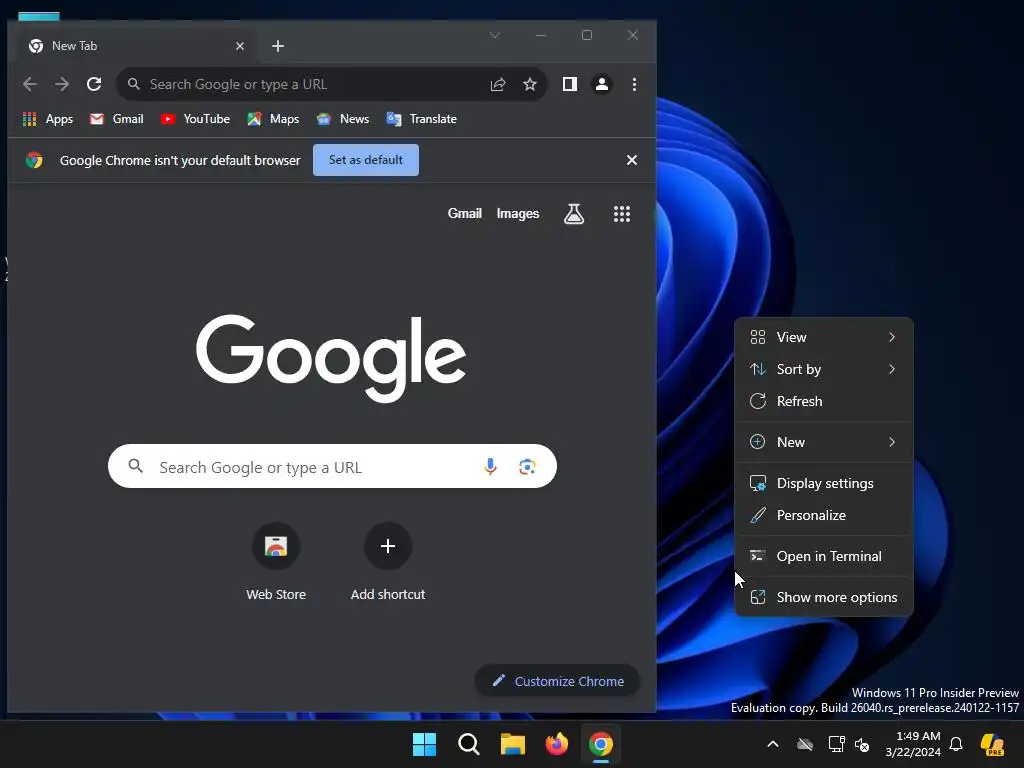Bookmark this tab with the star icon
The height and width of the screenshot is (768, 1024).
coord(530,84)
